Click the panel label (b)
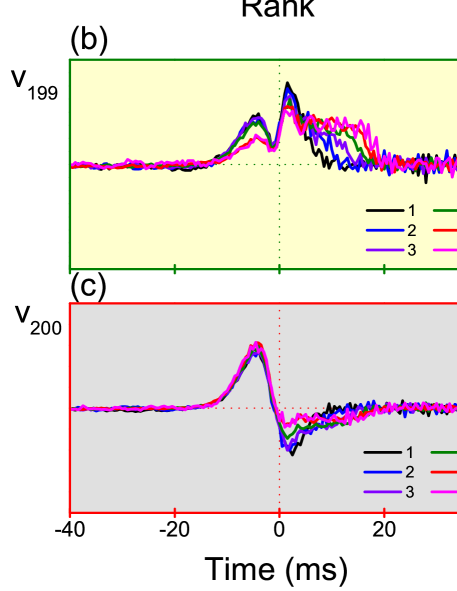The image size is (457, 591). [89, 41]
